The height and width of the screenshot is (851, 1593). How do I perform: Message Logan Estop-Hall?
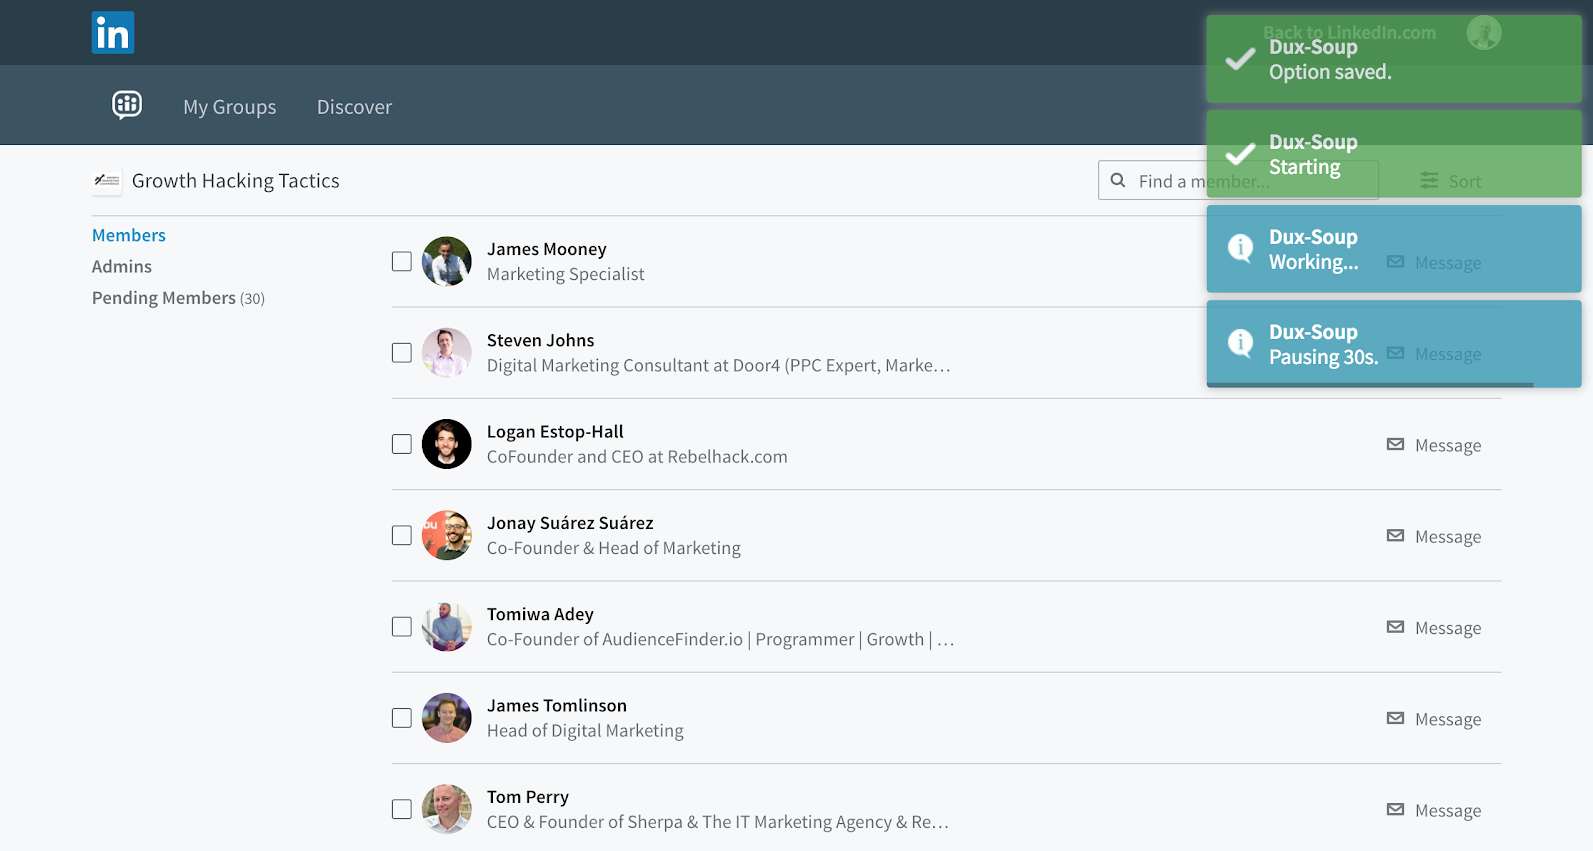click(1434, 445)
